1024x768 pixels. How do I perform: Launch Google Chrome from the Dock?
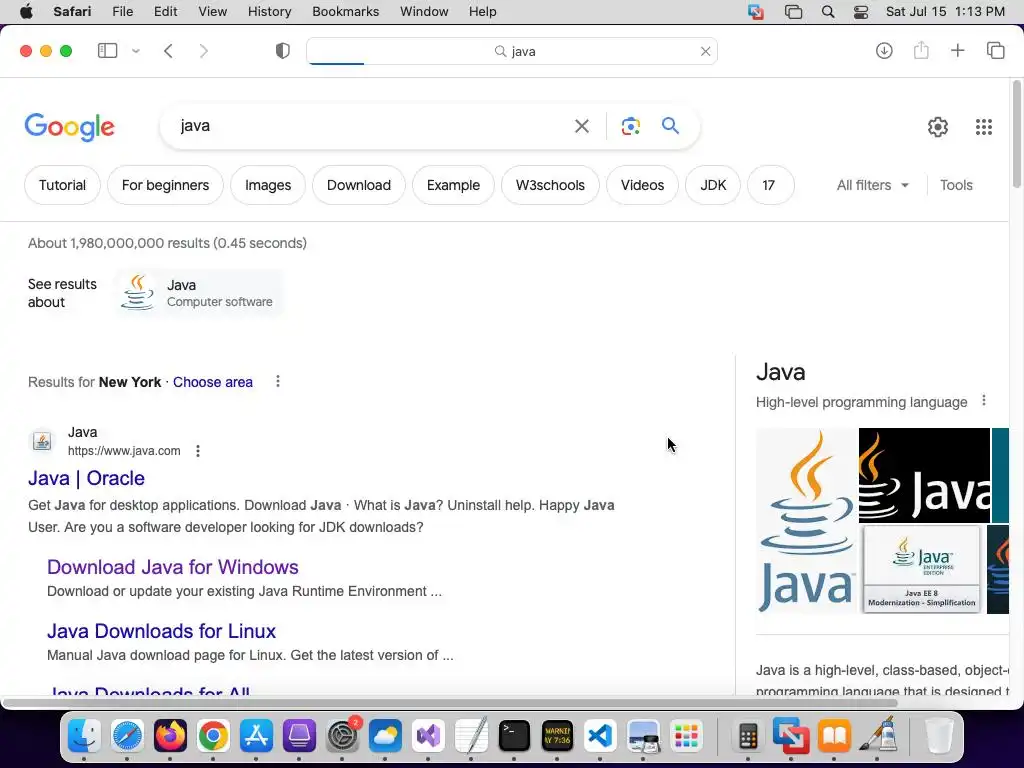(213, 736)
